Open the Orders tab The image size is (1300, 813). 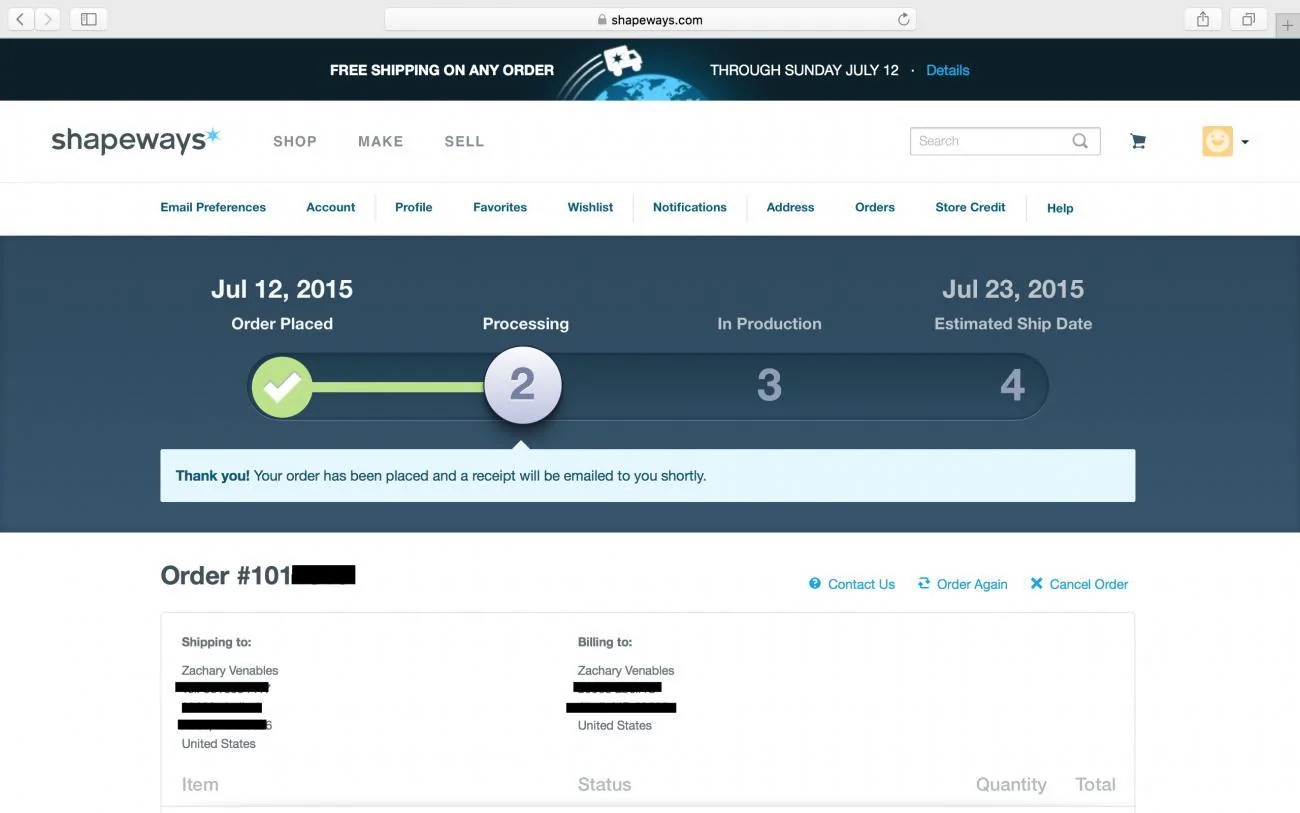tap(875, 207)
